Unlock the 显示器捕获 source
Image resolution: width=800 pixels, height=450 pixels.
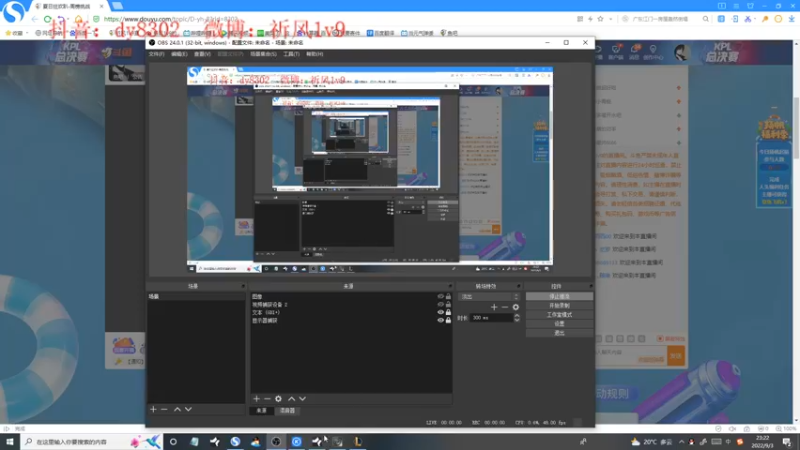click(x=448, y=320)
